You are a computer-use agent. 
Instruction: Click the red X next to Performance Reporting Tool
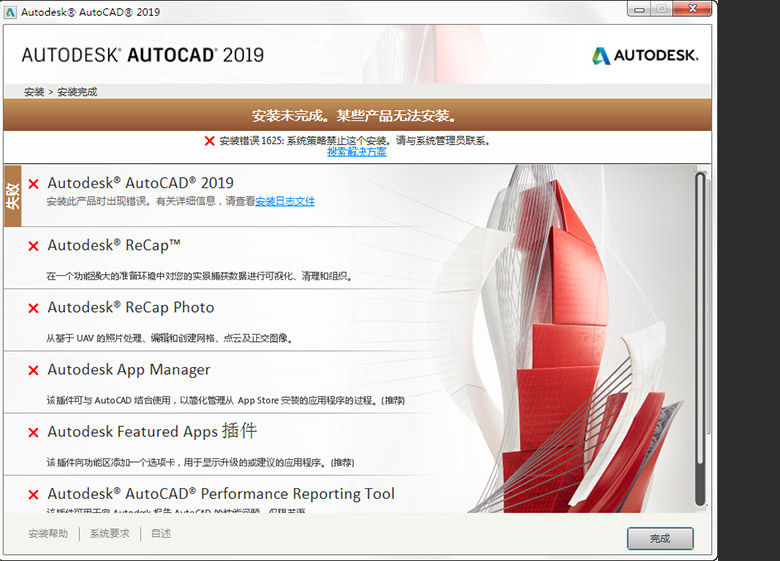tap(33, 495)
